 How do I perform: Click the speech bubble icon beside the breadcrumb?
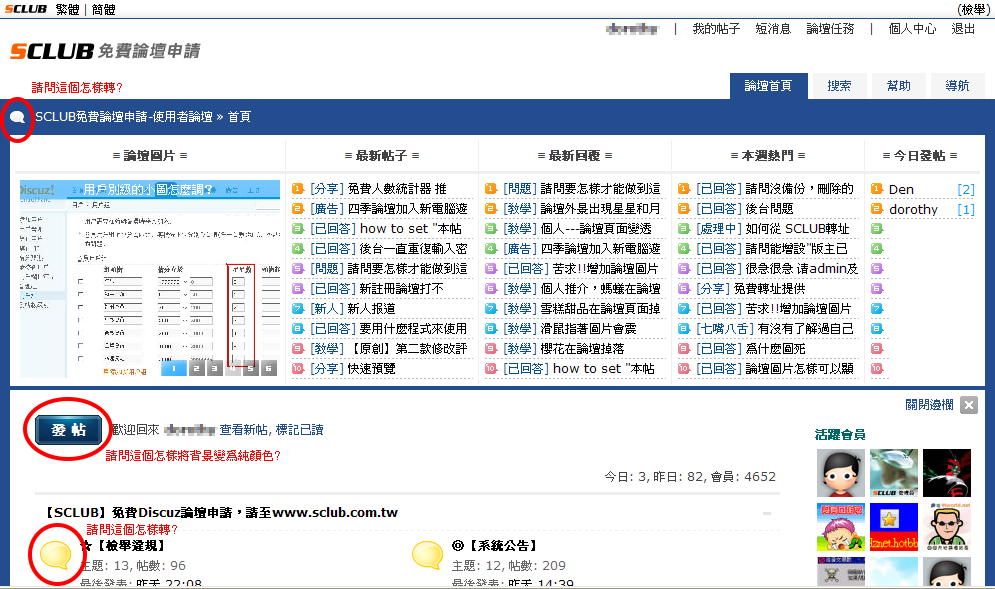pyautogui.click(x=17, y=117)
